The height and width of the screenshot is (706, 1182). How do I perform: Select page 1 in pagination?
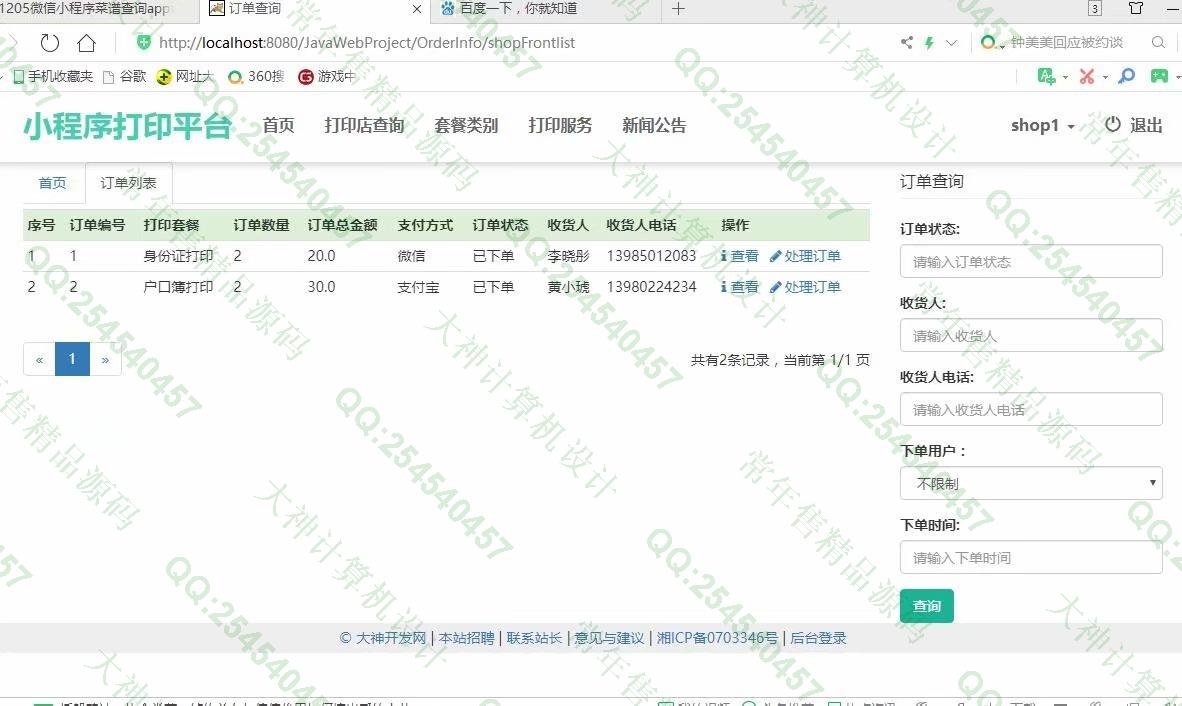(72, 359)
